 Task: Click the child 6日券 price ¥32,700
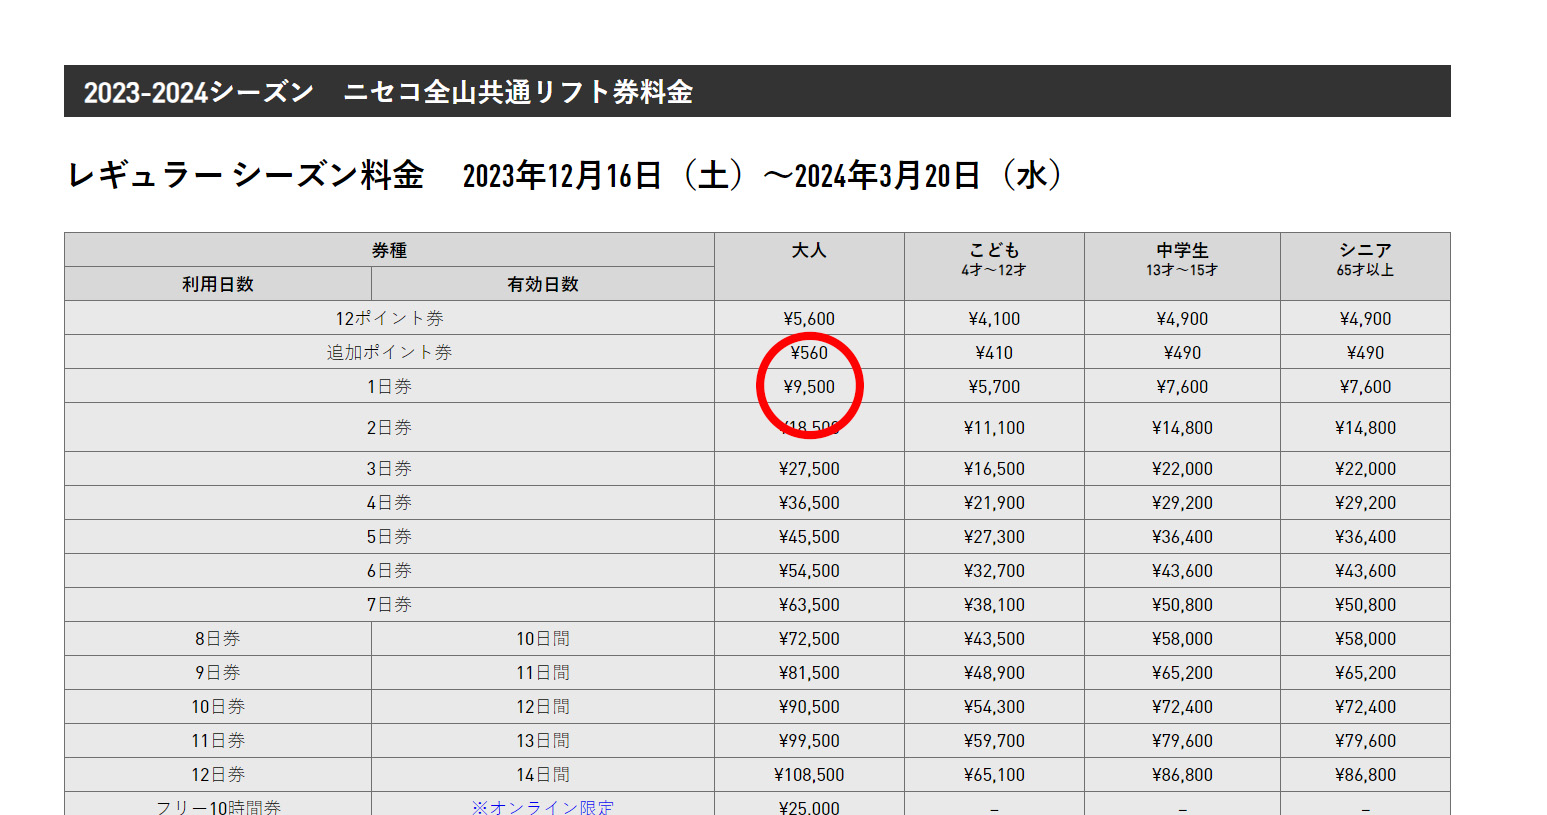[994, 571]
